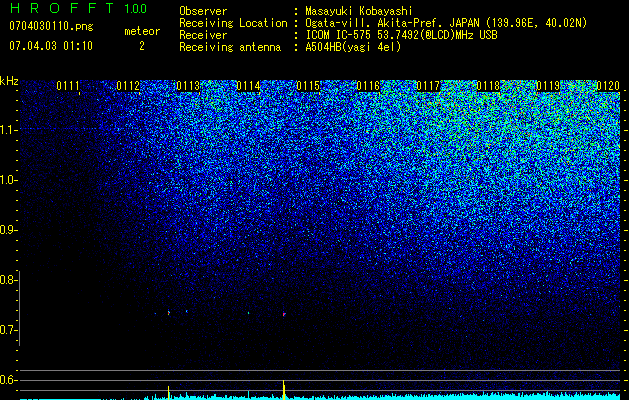629x400 pixels.
Task: Click the HROFFT 1.0.0 title text
Action: (78, 8)
